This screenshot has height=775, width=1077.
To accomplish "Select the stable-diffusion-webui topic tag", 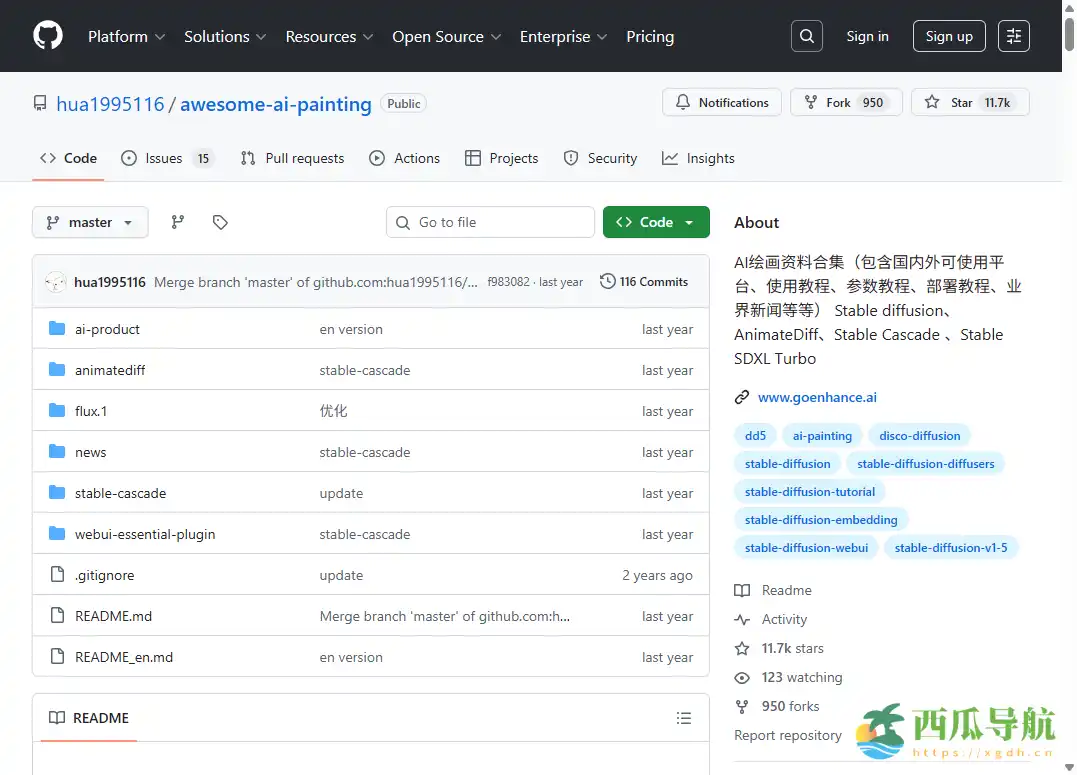I will tap(806, 547).
